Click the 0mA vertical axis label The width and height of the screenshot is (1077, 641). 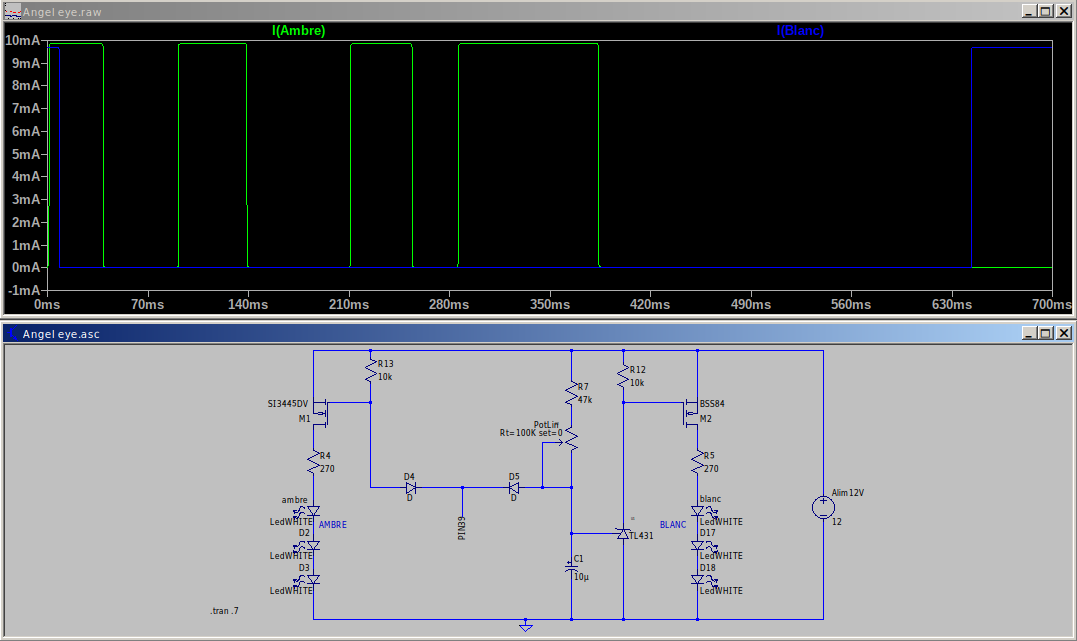26,267
